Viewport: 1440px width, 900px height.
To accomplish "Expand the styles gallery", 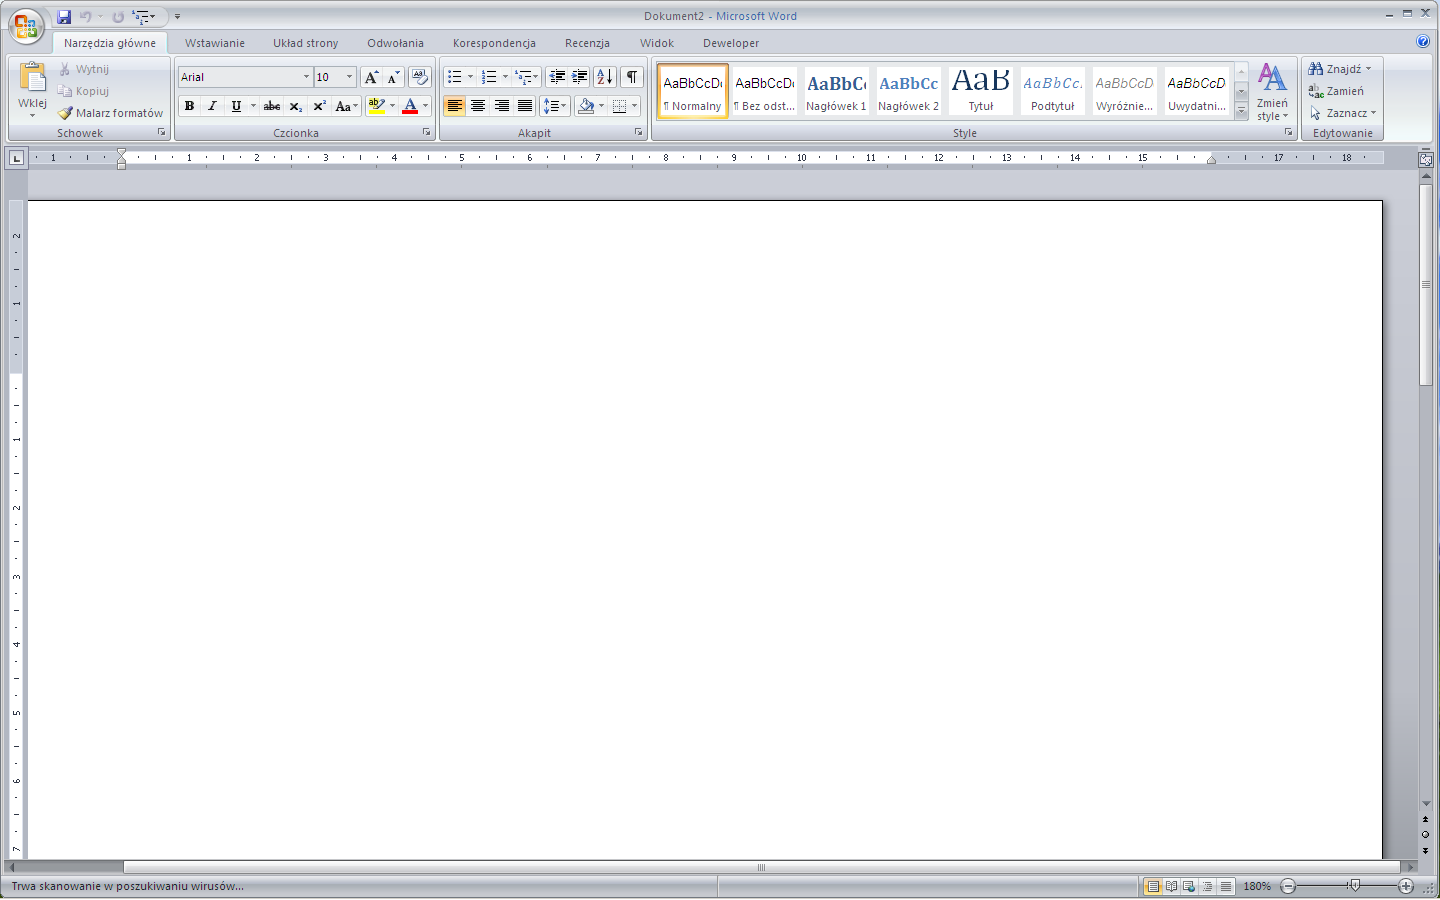I will pyautogui.click(x=1241, y=112).
